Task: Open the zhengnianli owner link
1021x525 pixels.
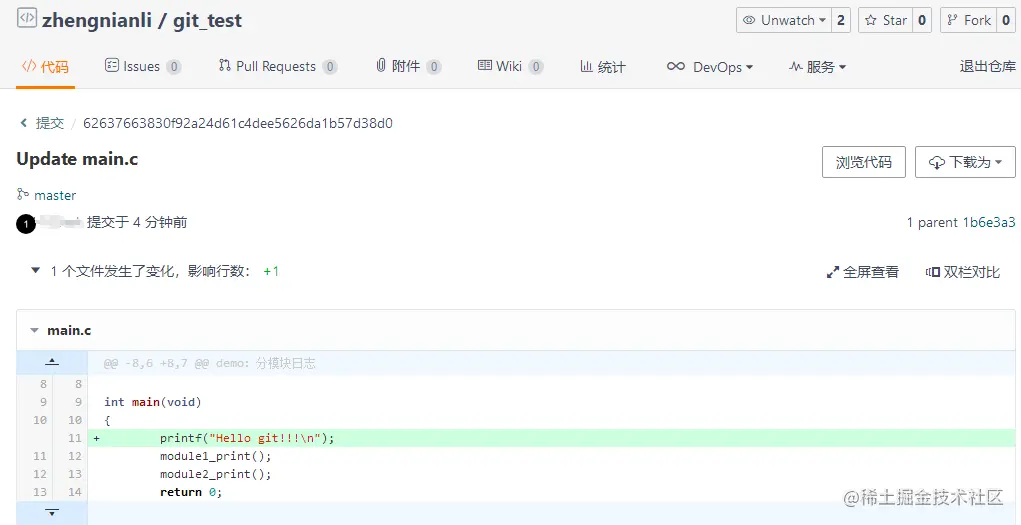Action: click(97, 20)
